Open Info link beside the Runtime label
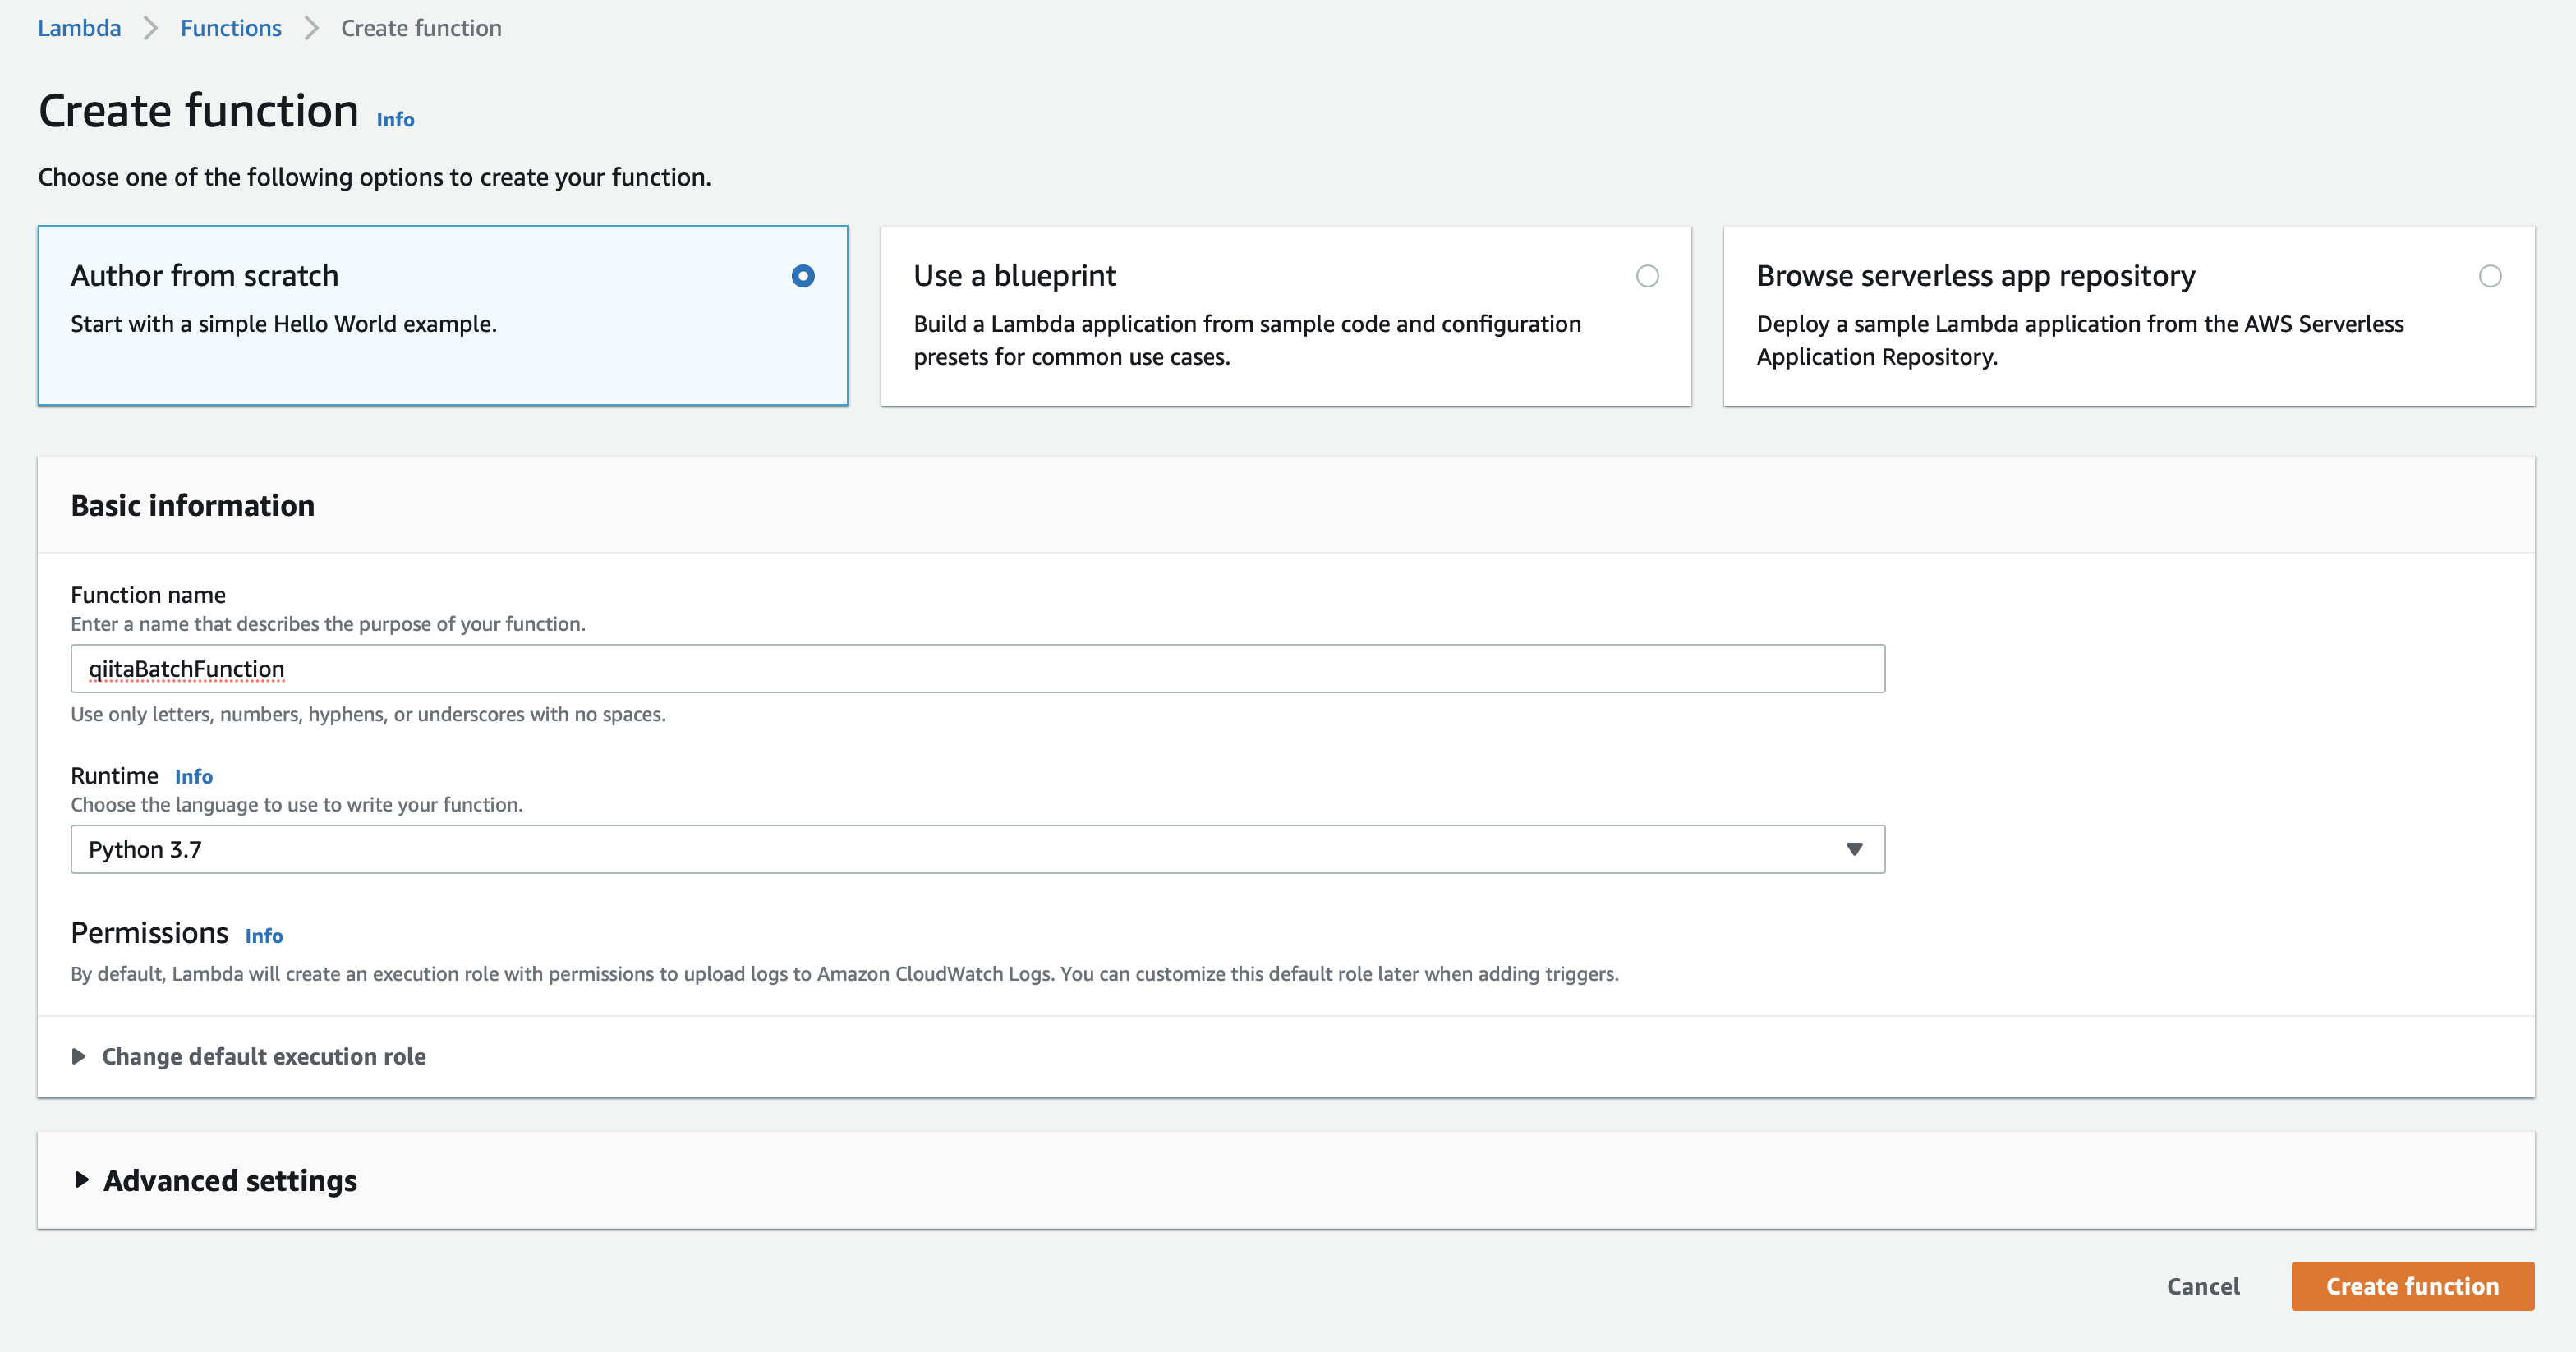Viewport: 2576px width, 1352px height. (193, 777)
